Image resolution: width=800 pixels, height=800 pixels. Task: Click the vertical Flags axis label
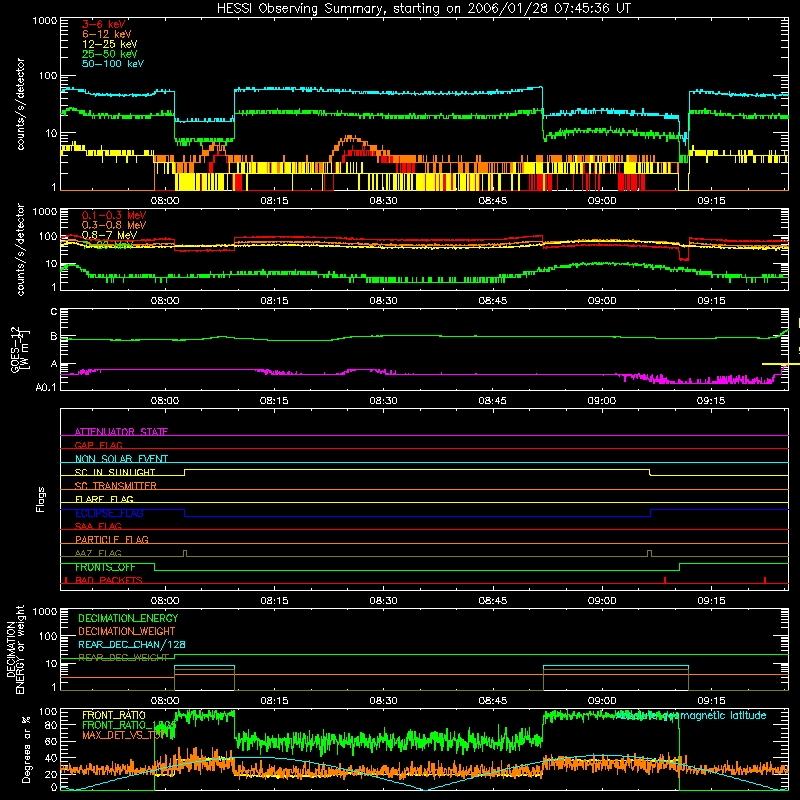tap(40, 499)
